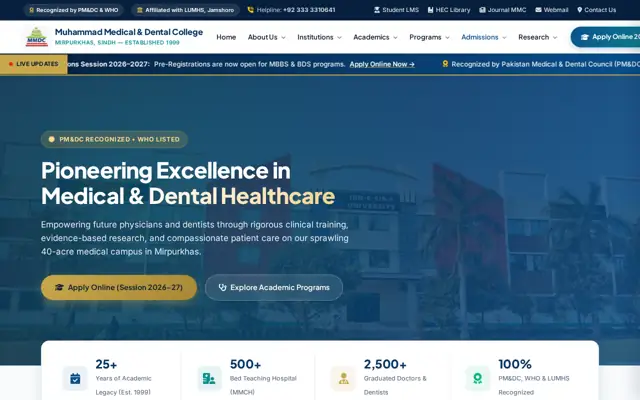Open the Admissions menu

click(484, 37)
